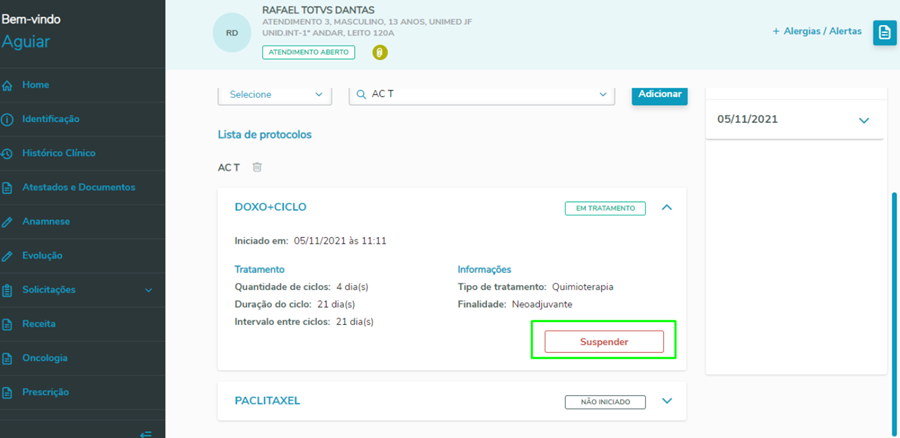
Task: Click the Home house icon in sidebar
Action: click(x=7, y=86)
